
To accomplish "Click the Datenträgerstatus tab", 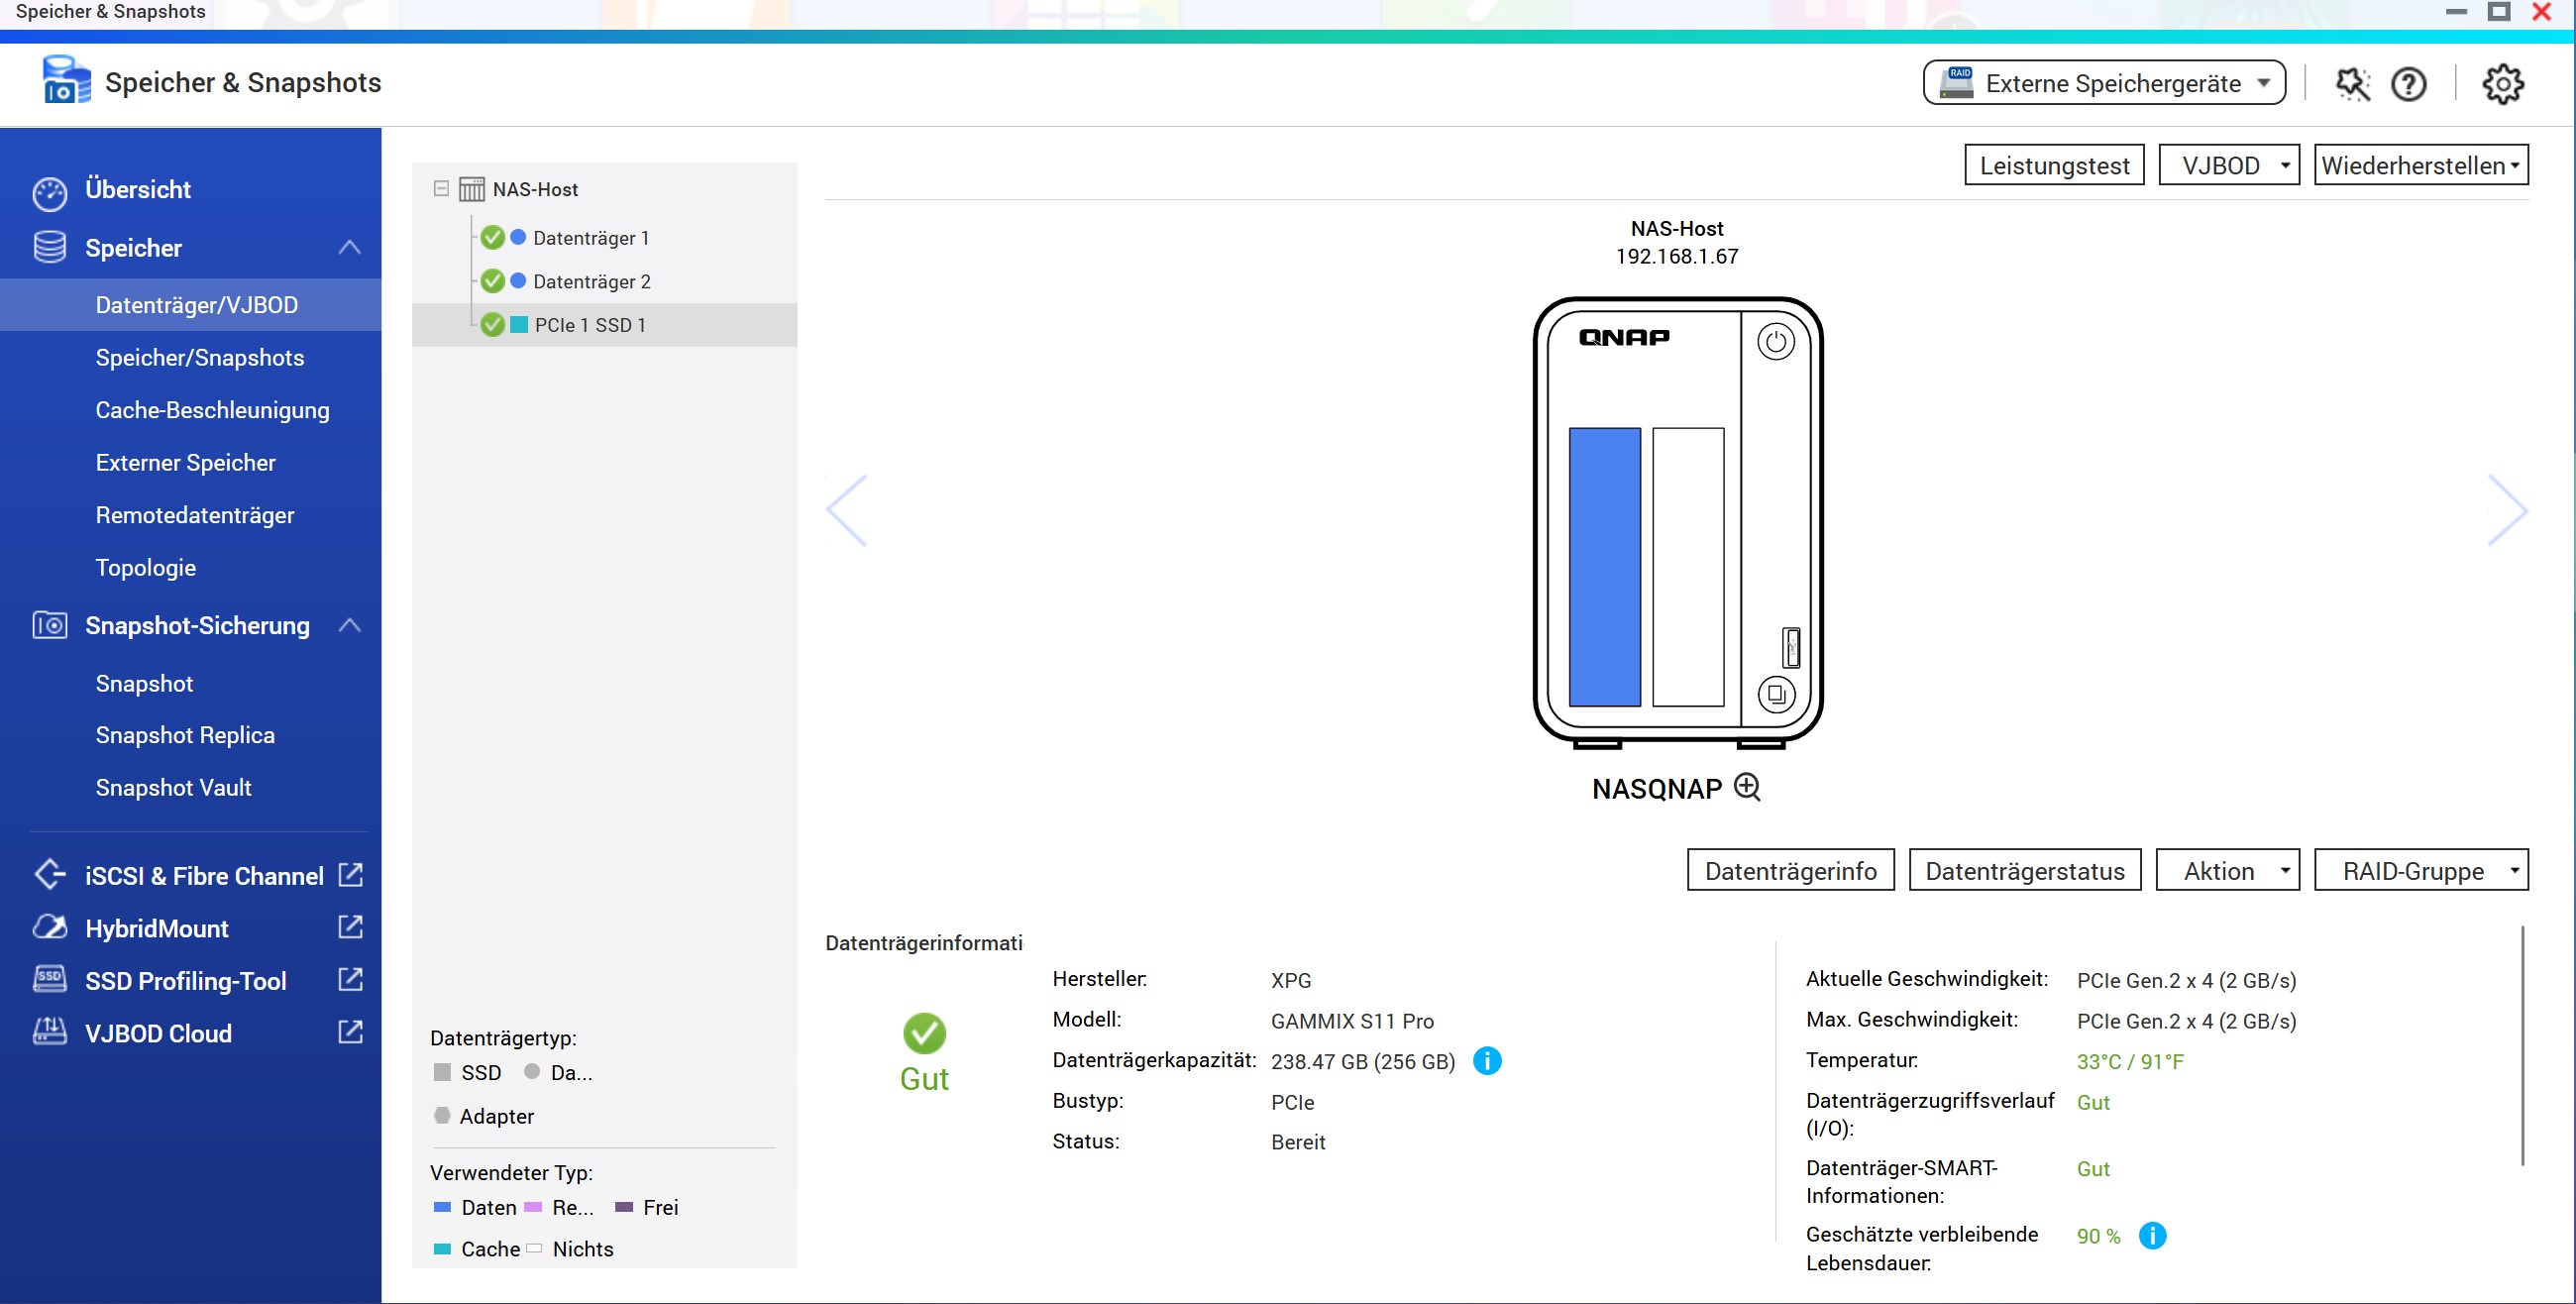I will [x=2024, y=872].
